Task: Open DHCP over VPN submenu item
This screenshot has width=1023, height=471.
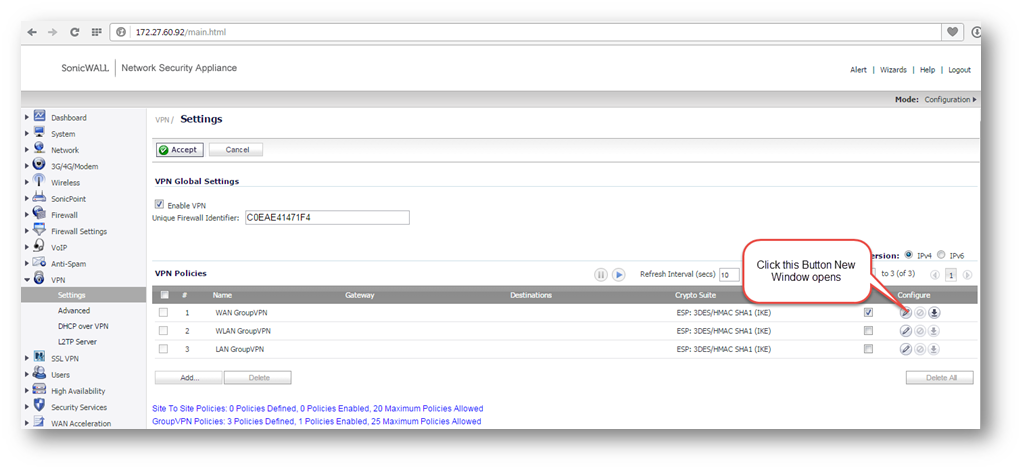Action: click(83, 326)
